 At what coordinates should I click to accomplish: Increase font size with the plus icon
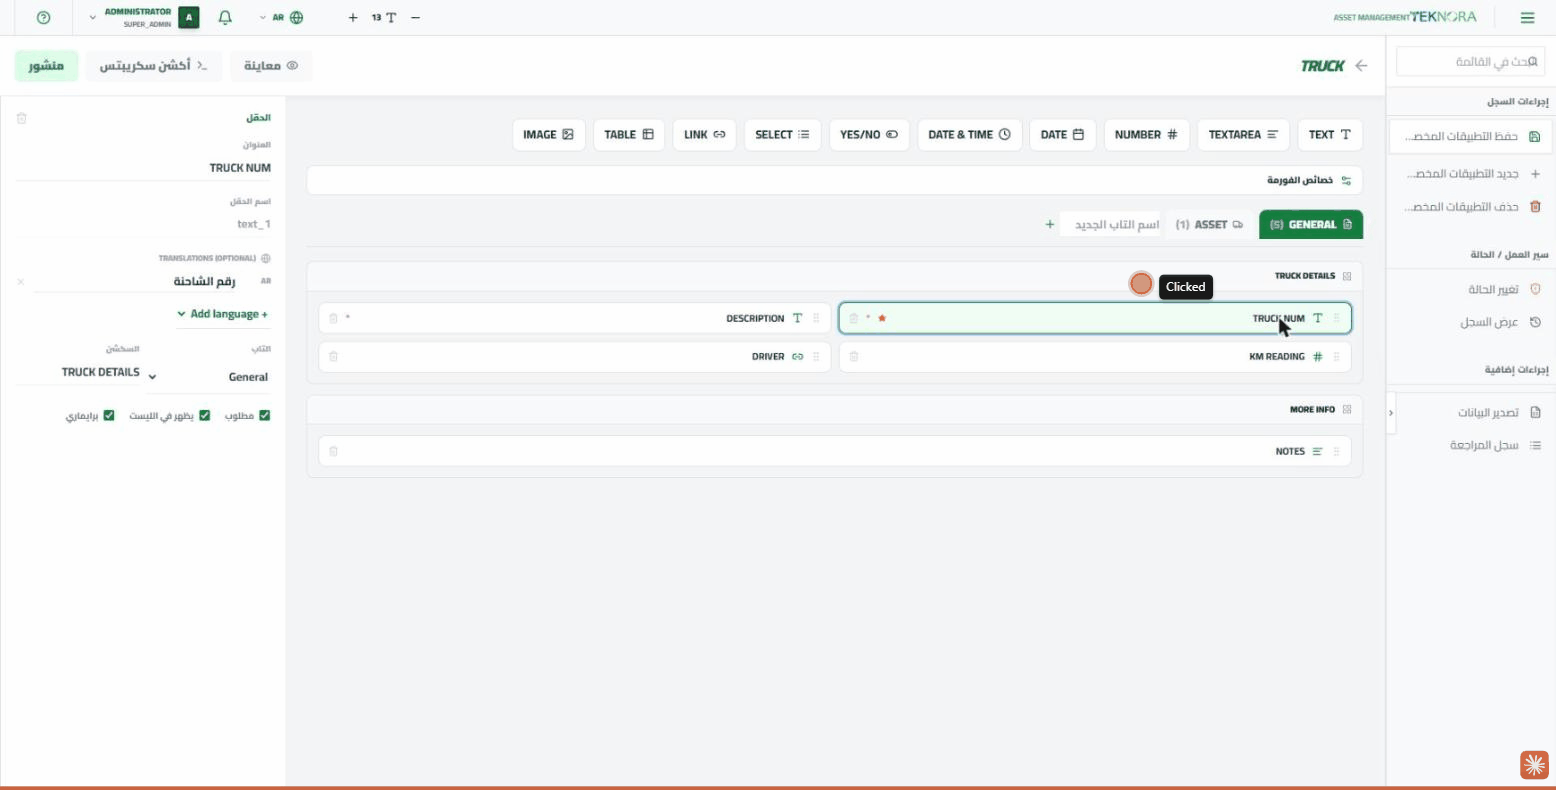(353, 17)
